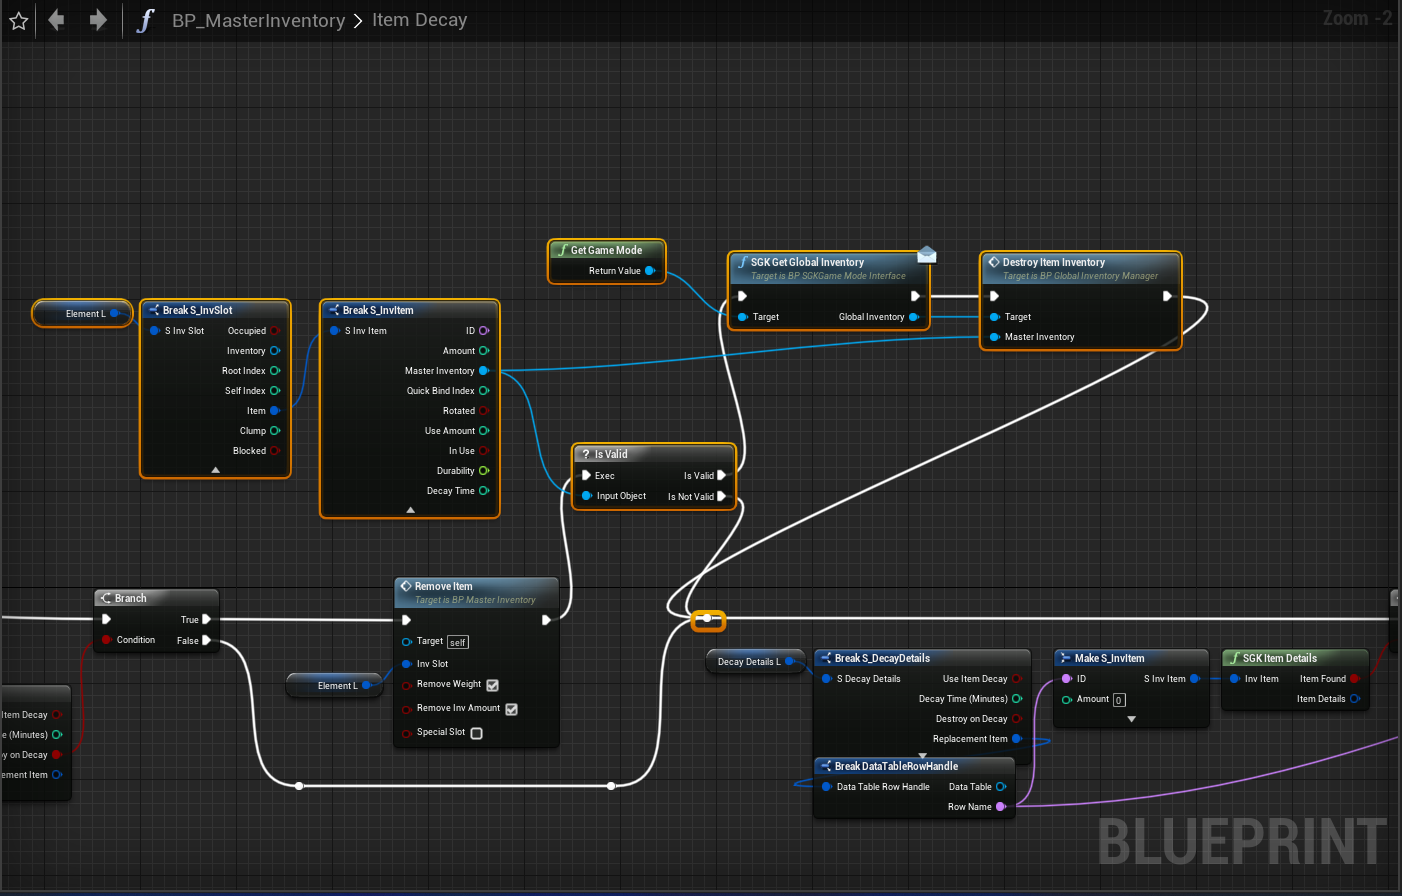Click the Amount value field on Make S_InvItem
Screen dimensions: 1402x896
pos(1119,700)
